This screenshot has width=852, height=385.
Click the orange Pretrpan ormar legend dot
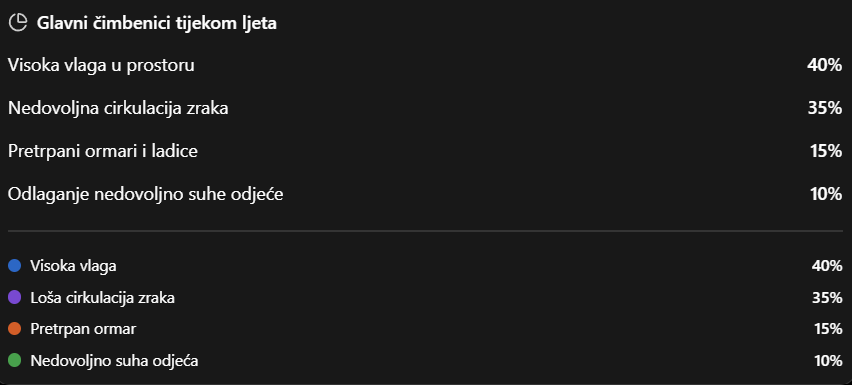[15, 329]
